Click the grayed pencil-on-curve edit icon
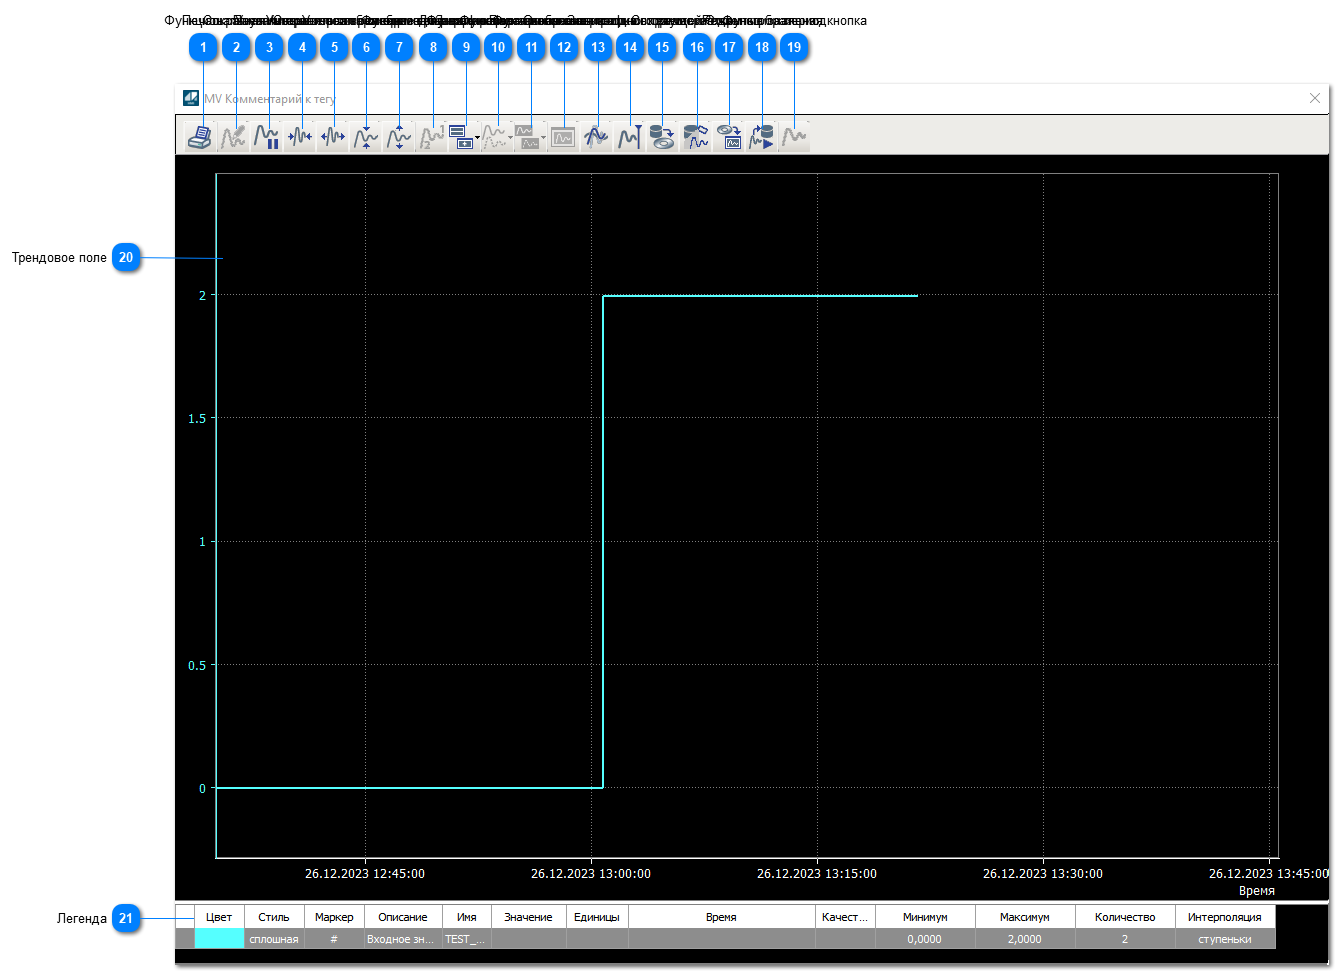Image resolution: width=1338 pixels, height=974 pixels. pos(233,136)
